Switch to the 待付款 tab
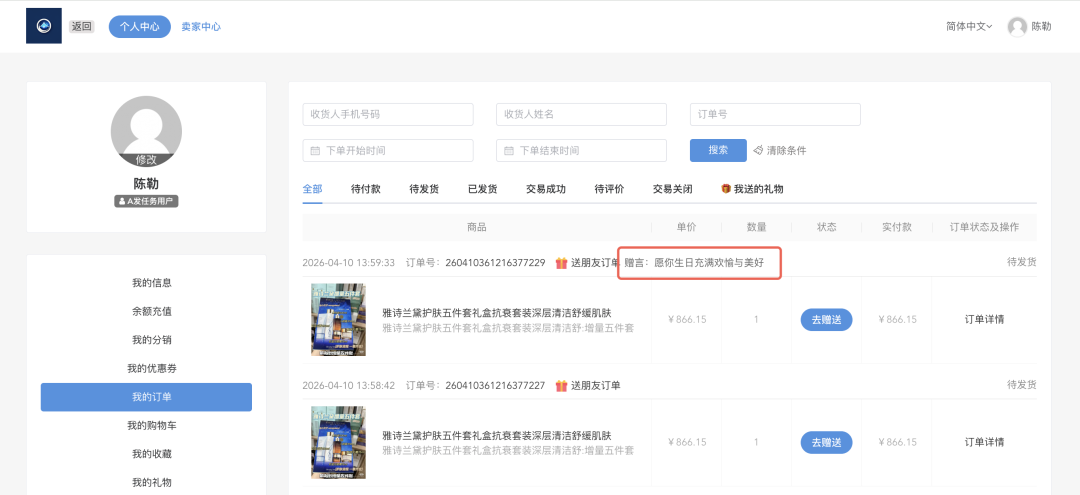The image size is (1080, 495). (366, 189)
